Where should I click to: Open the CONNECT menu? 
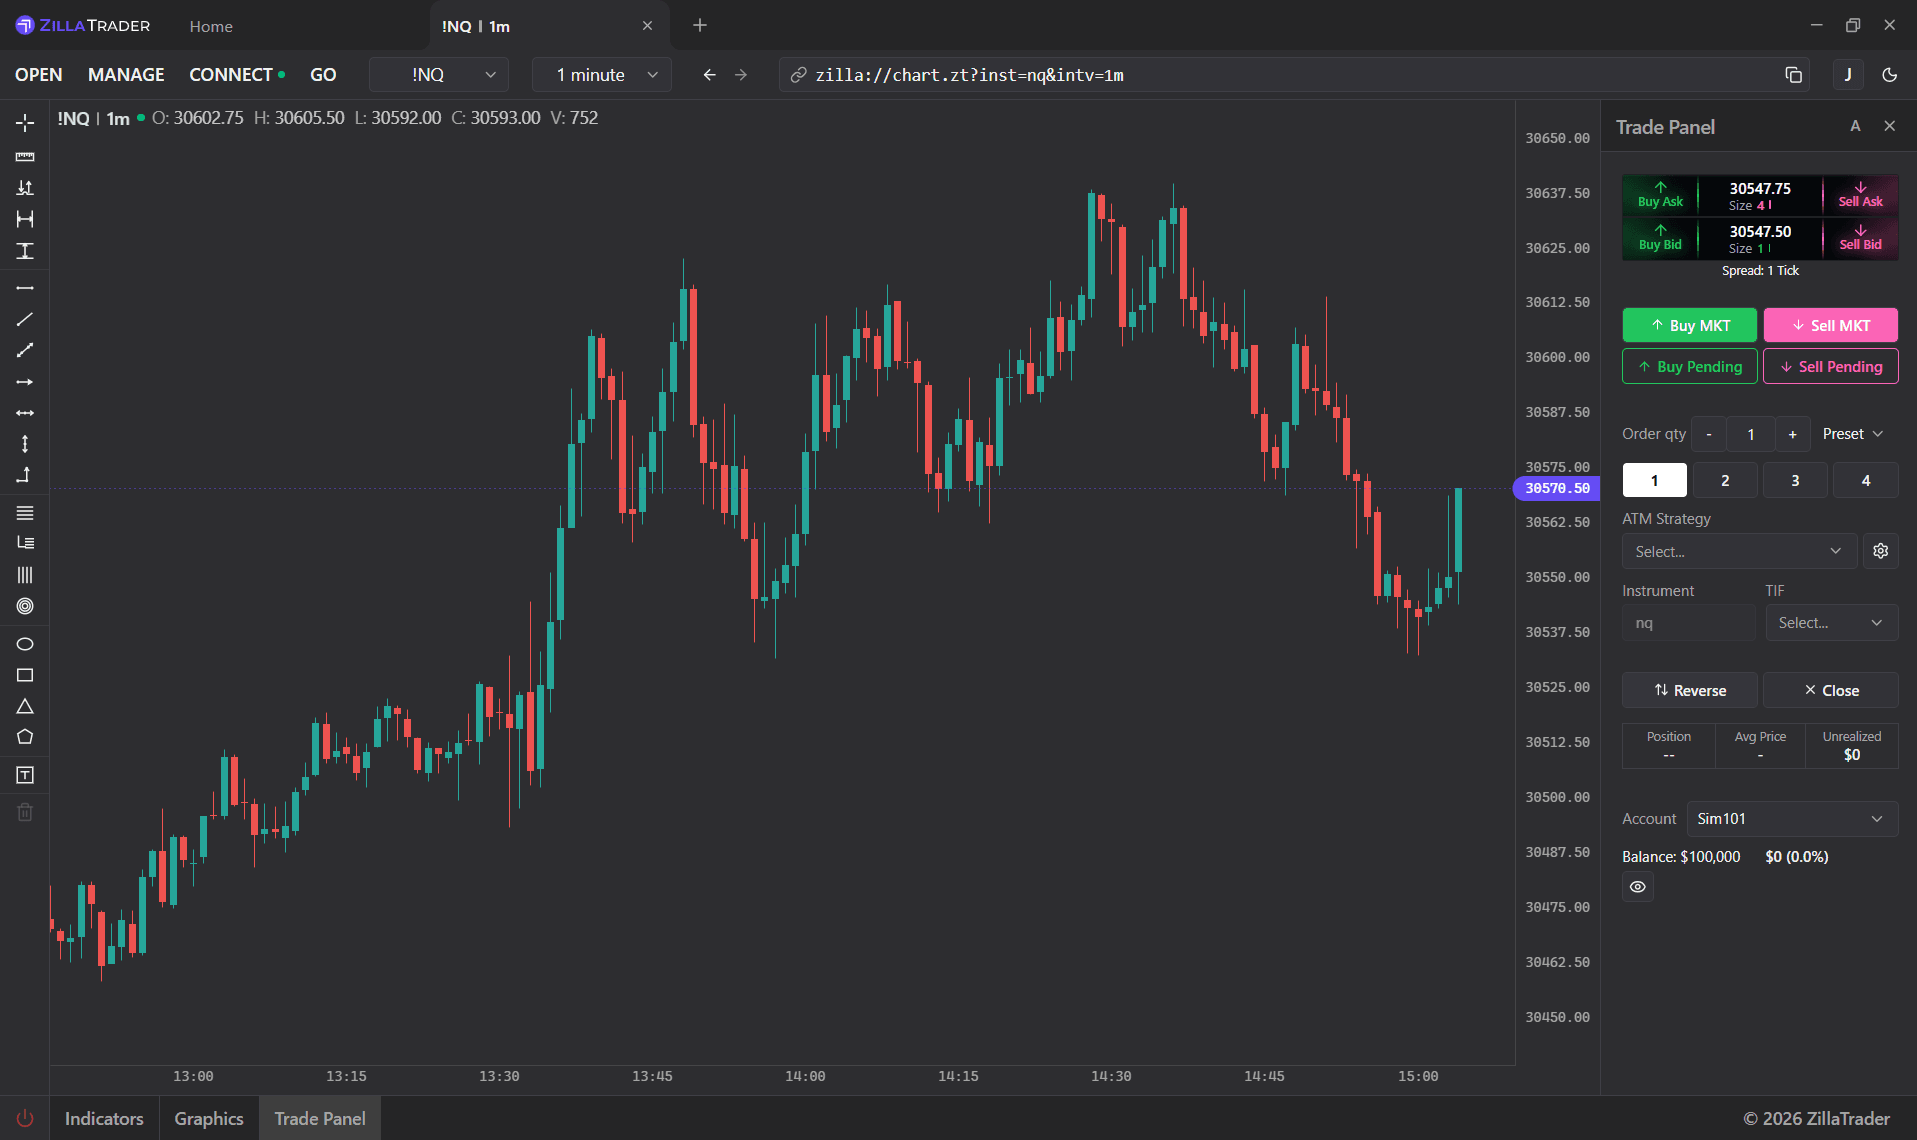coord(236,75)
